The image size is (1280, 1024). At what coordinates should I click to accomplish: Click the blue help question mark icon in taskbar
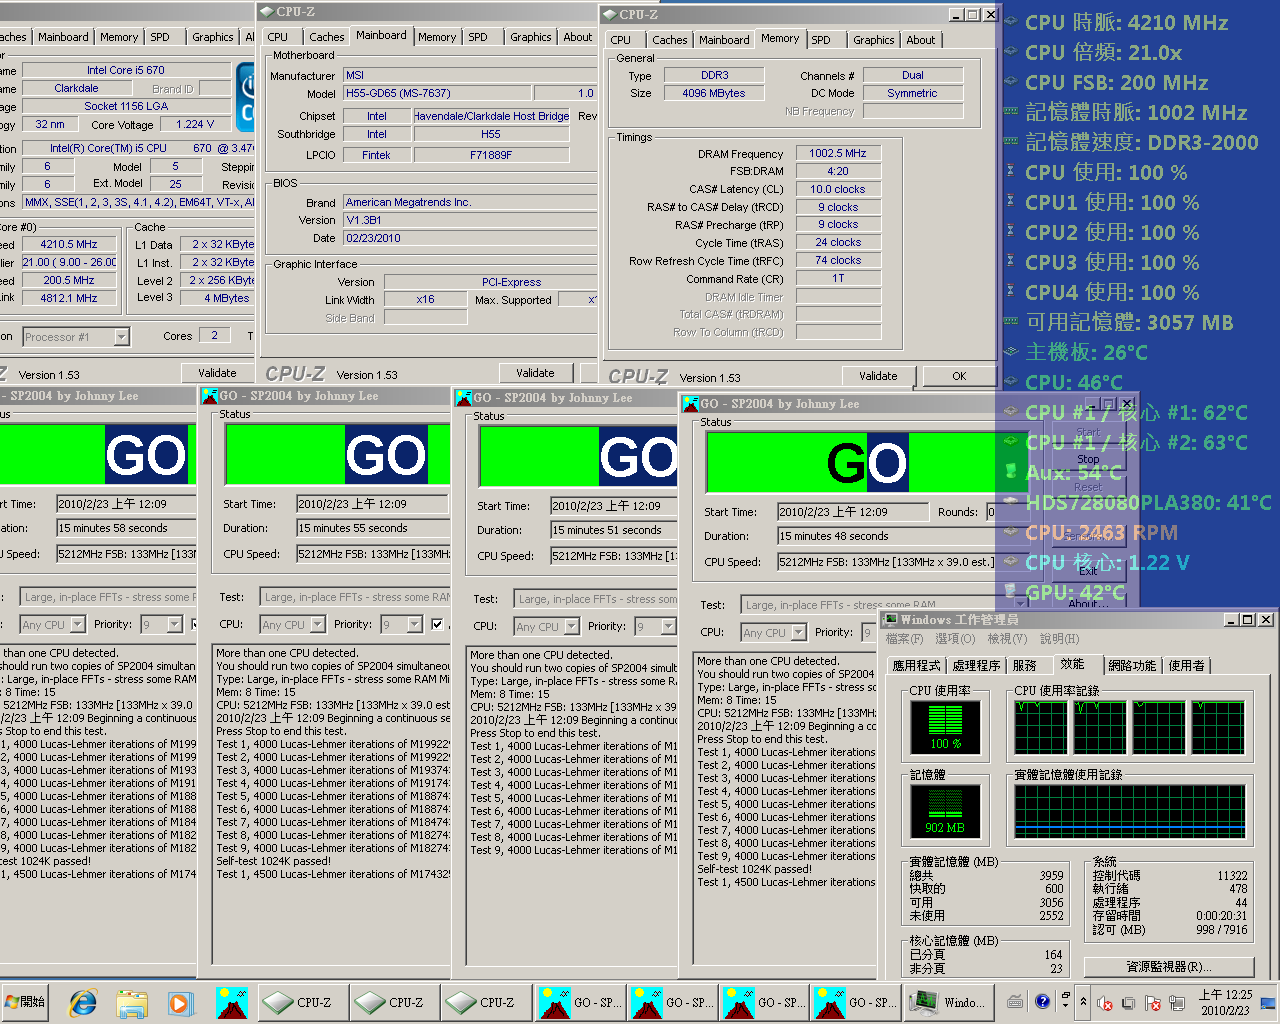[x=1042, y=1001]
